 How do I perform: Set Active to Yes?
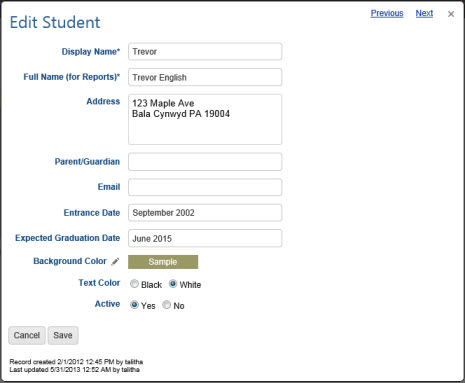134,305
